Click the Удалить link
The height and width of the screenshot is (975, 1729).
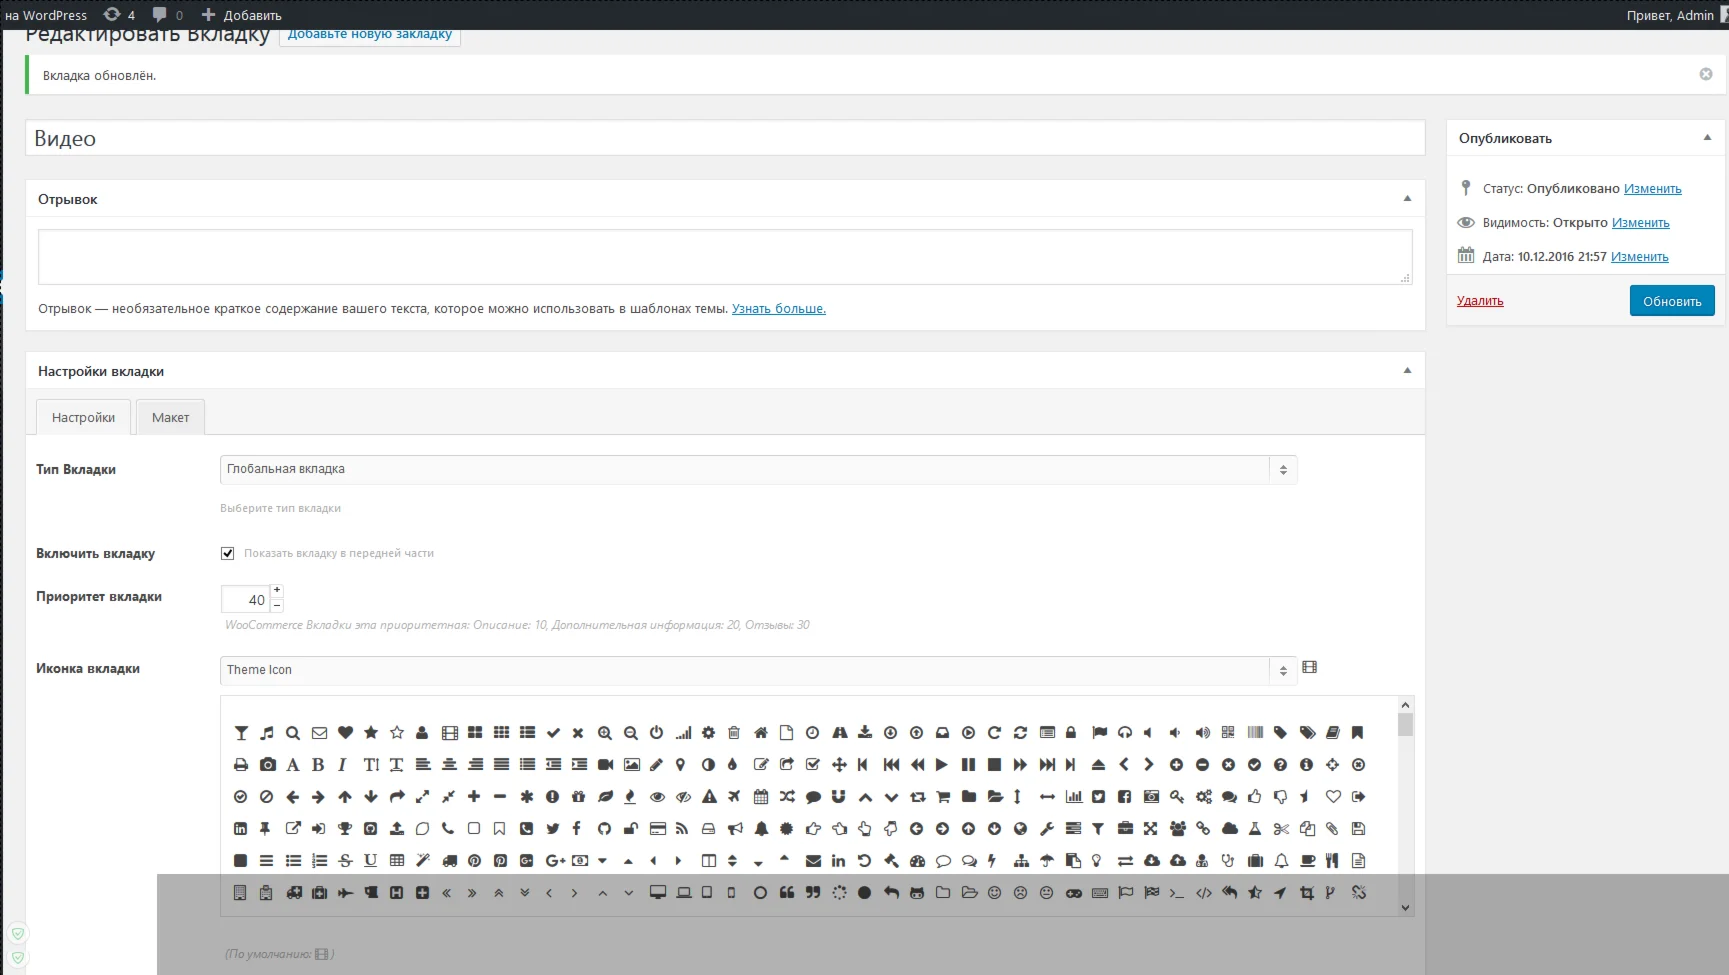pos(1480,301)
